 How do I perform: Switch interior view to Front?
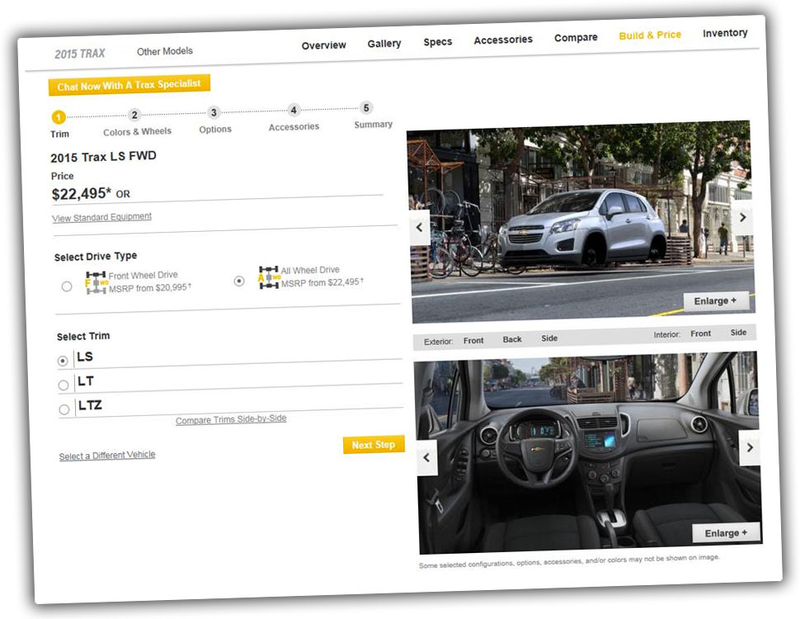click(x=701, y=333)
